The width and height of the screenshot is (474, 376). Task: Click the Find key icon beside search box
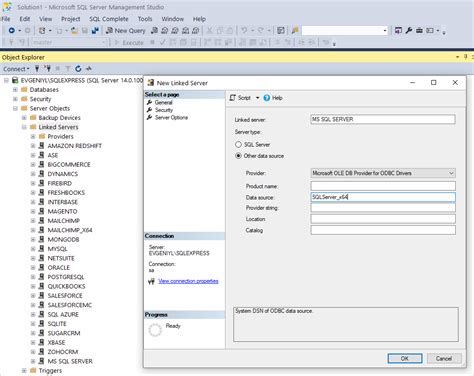point(295,30)
